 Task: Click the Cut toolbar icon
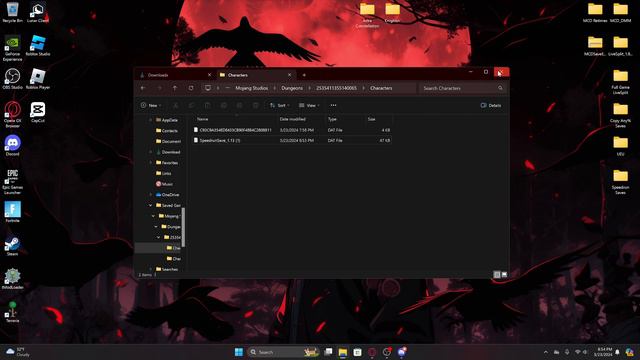[176, 105]
